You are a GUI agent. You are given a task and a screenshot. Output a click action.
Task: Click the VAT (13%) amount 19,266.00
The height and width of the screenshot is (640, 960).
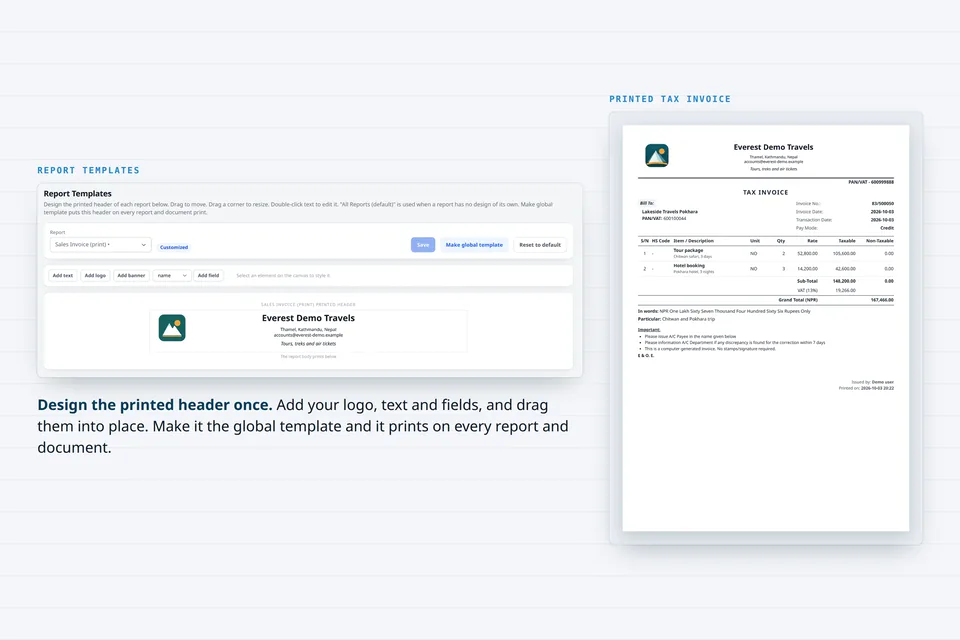click(846, 290)
